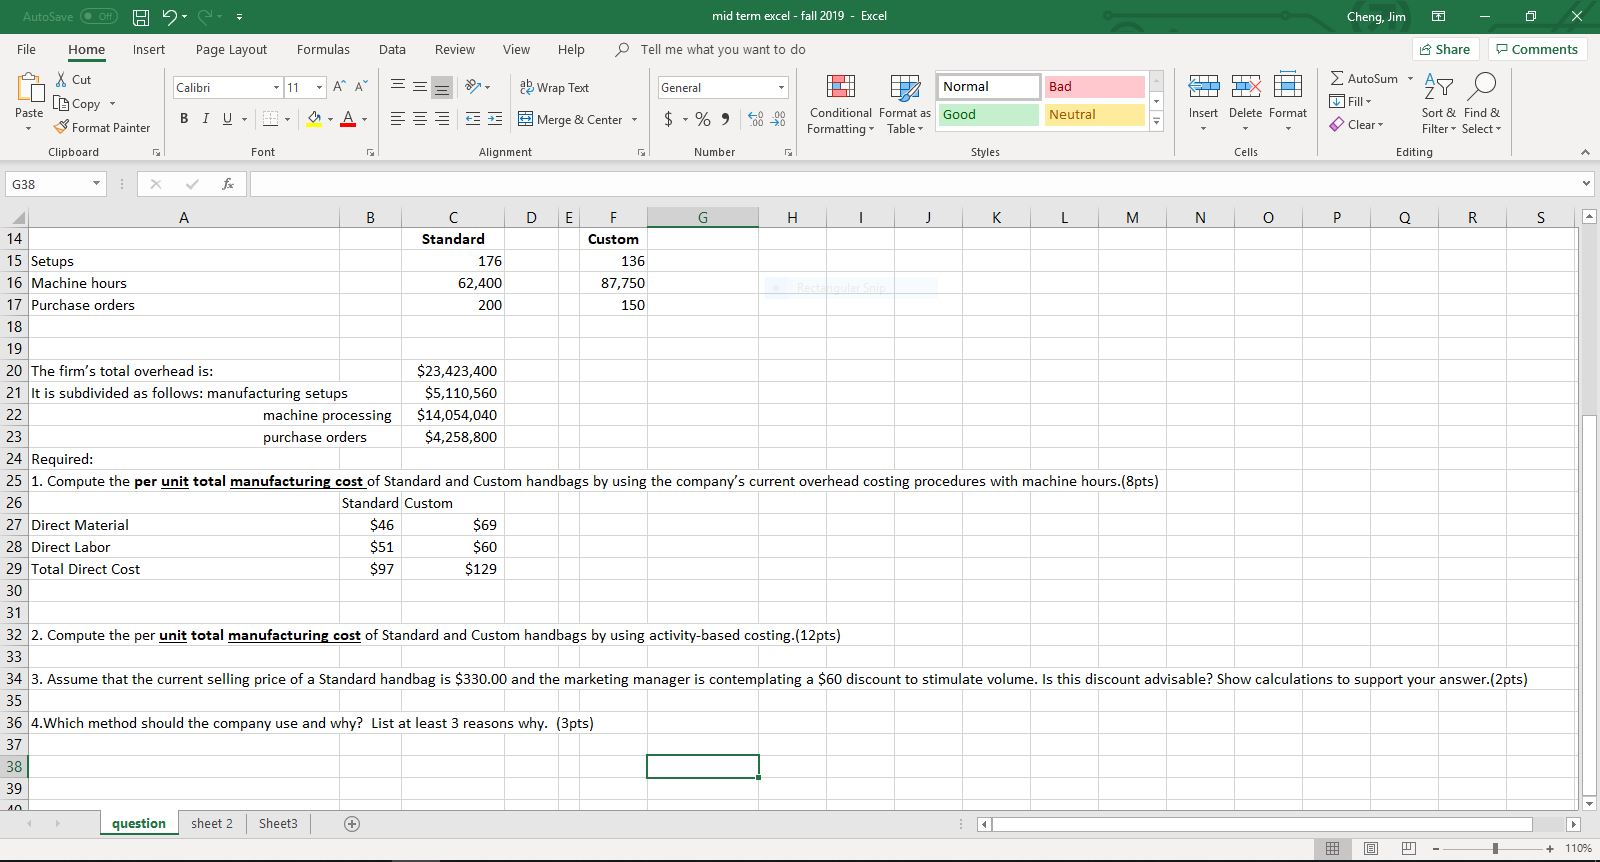Open the Name Box dropdown arrow
Viewport: 1600px width, 862px height.
click(x=96, y=184)
